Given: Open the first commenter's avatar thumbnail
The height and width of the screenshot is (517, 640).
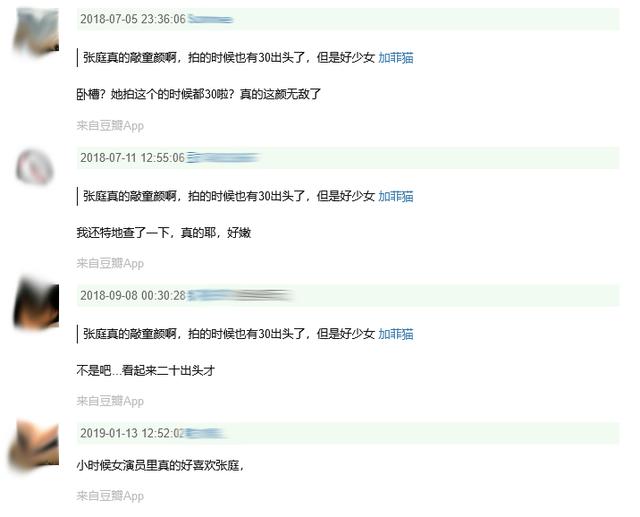Looking at the screenshot, I should [x=36, y=31].
